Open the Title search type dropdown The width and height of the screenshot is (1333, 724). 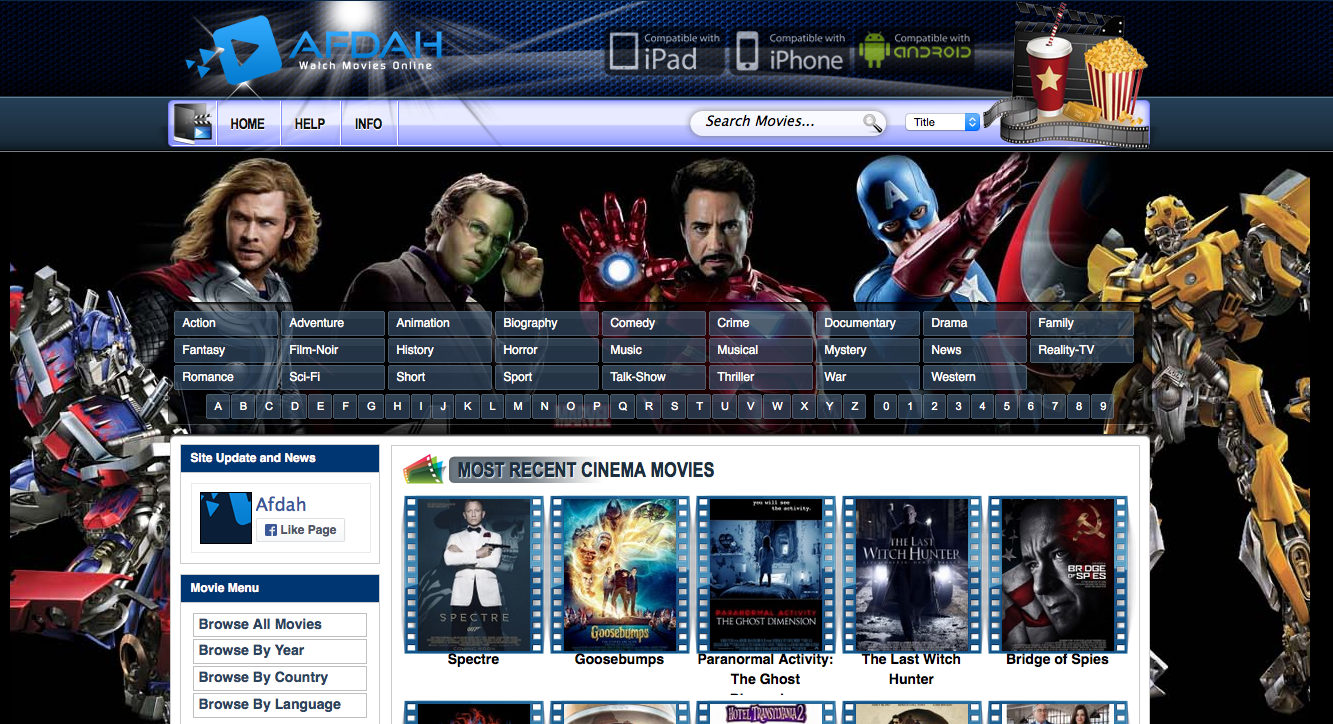coord(942,122)
